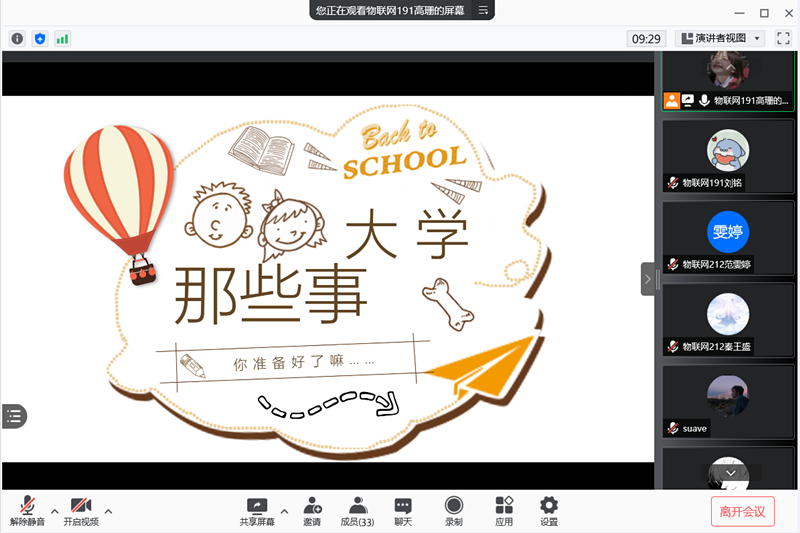Click the meeting info icon

click(17, 38)
